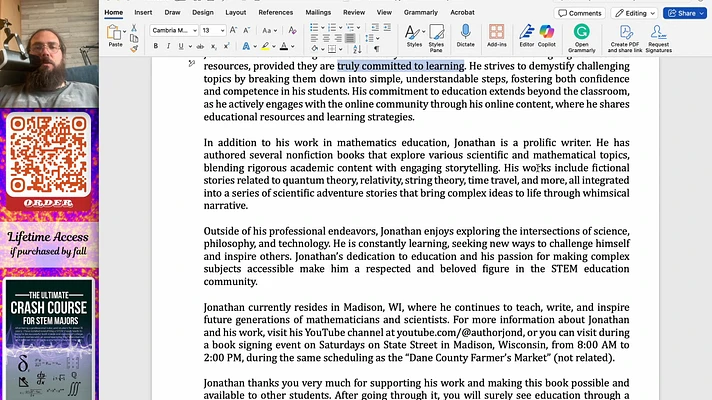Click the Paste clipboard icon
The image size is (712, 400).
114,33
